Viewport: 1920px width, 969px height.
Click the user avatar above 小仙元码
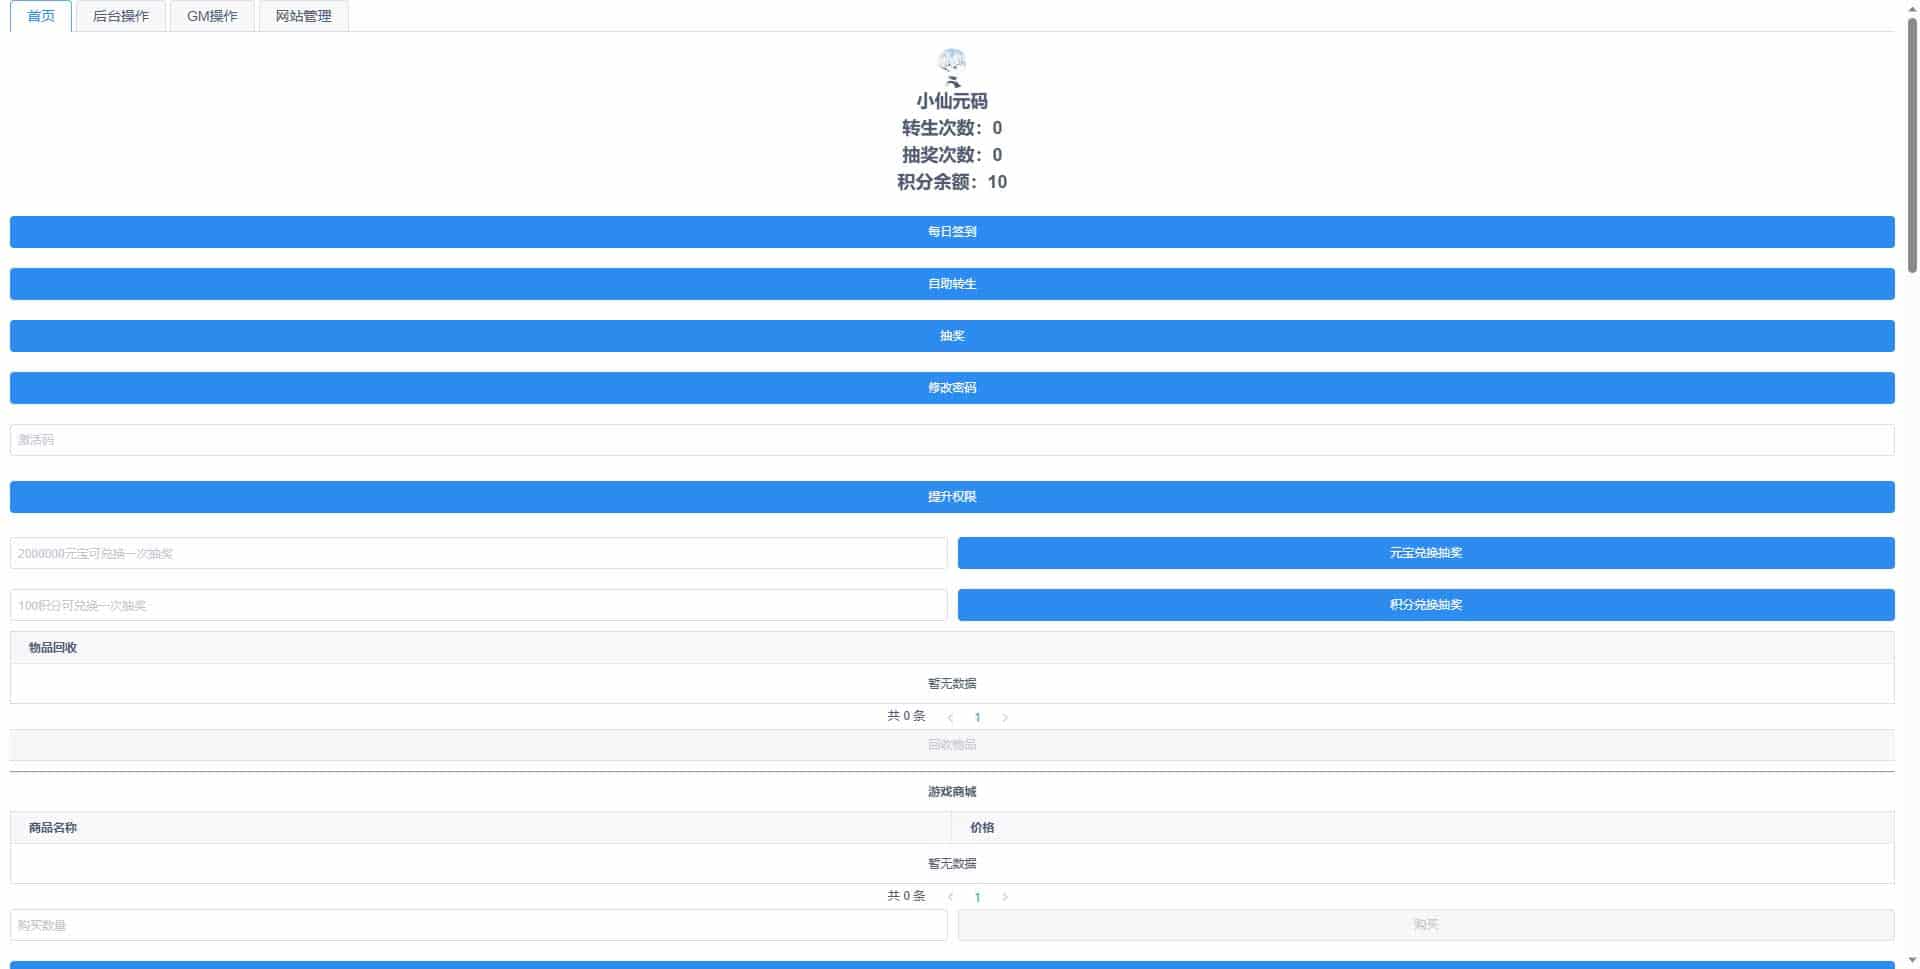pos(952,66)
